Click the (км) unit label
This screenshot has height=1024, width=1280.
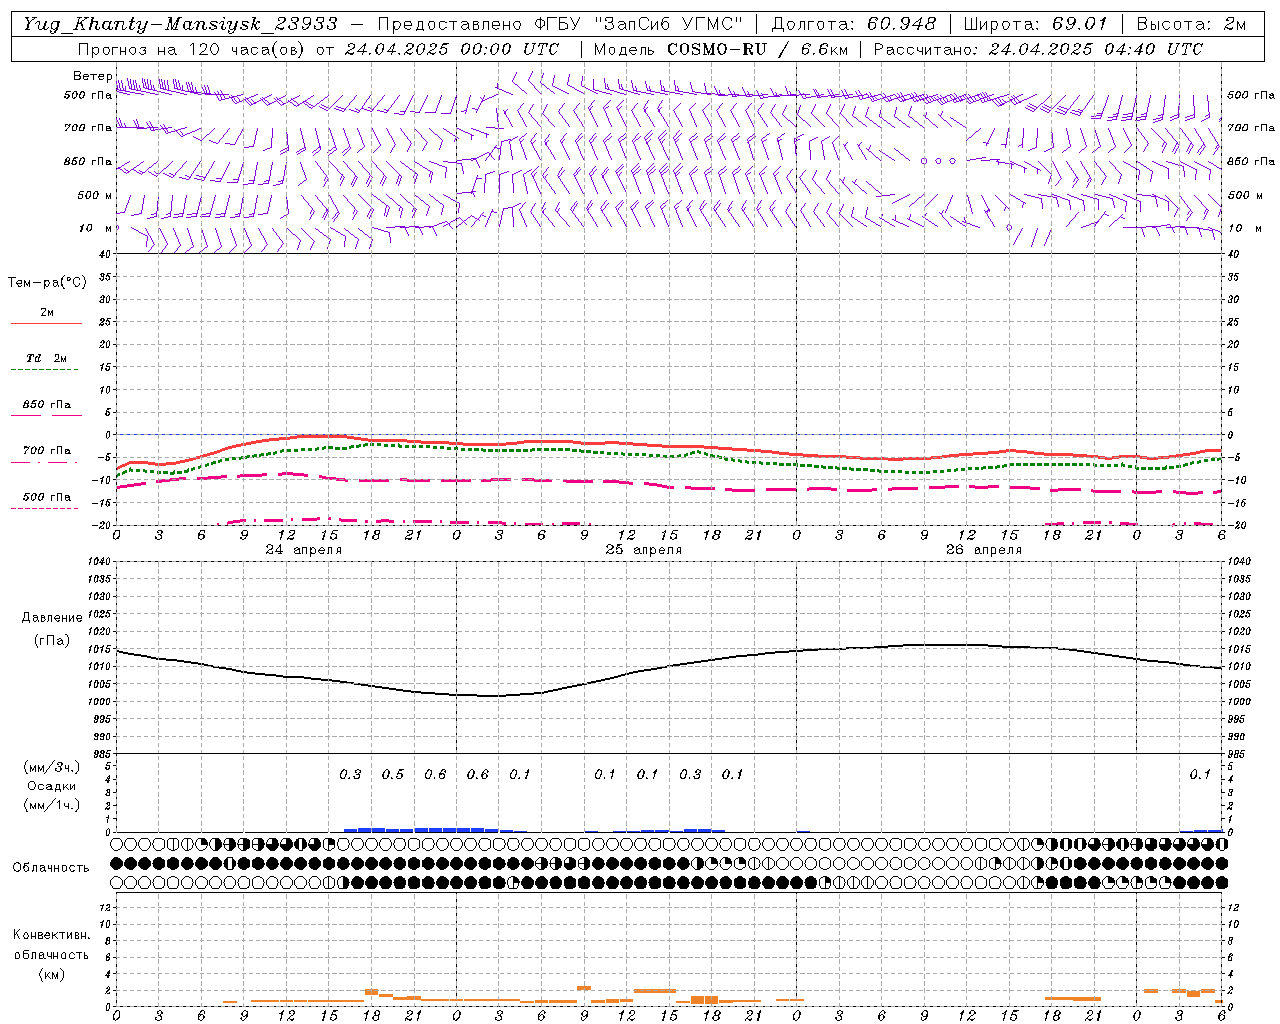[51, 974]
